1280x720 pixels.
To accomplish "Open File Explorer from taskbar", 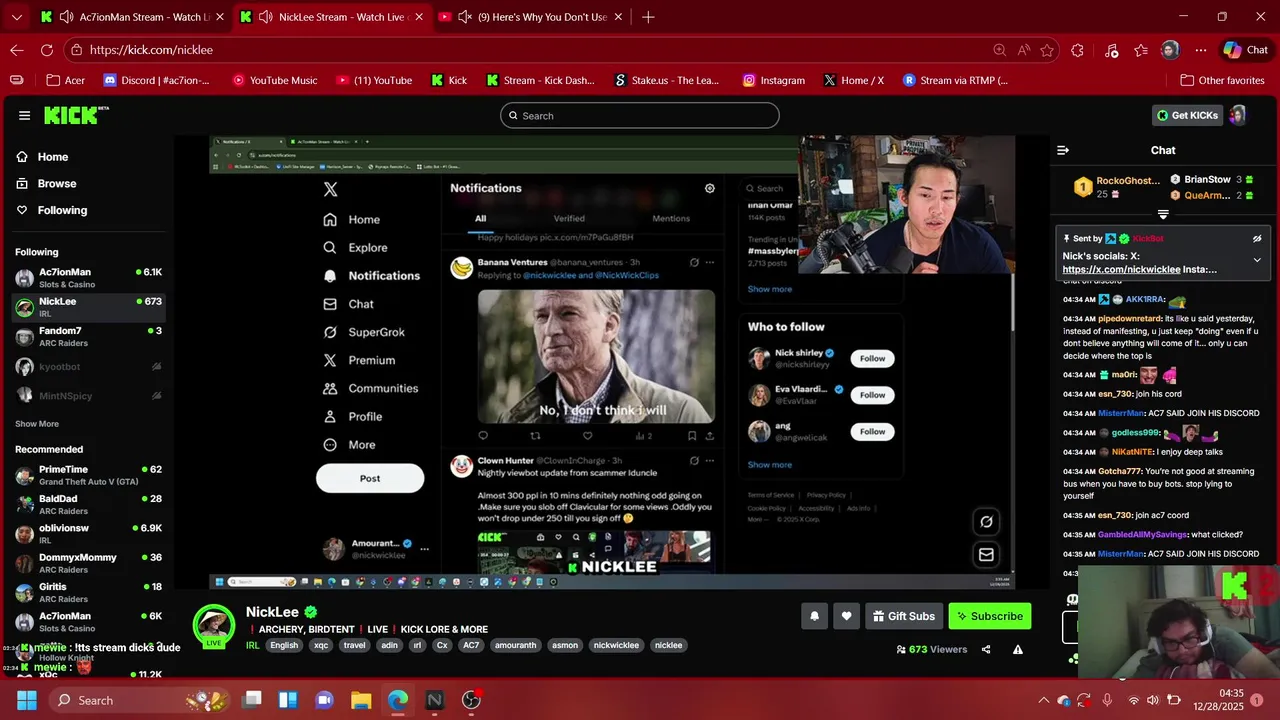I will 361,700.
